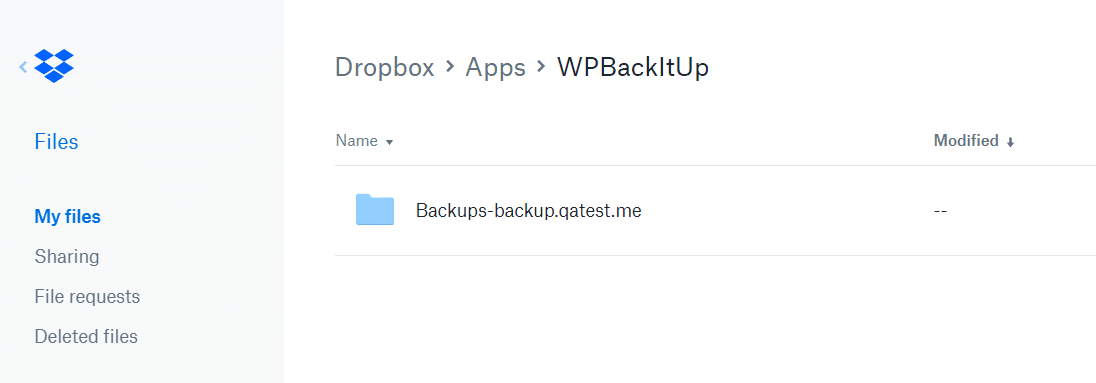Click the Backups-backup.qatest.me folder icon
This screenshot has height=383, width=1096.
click(375, 210)
